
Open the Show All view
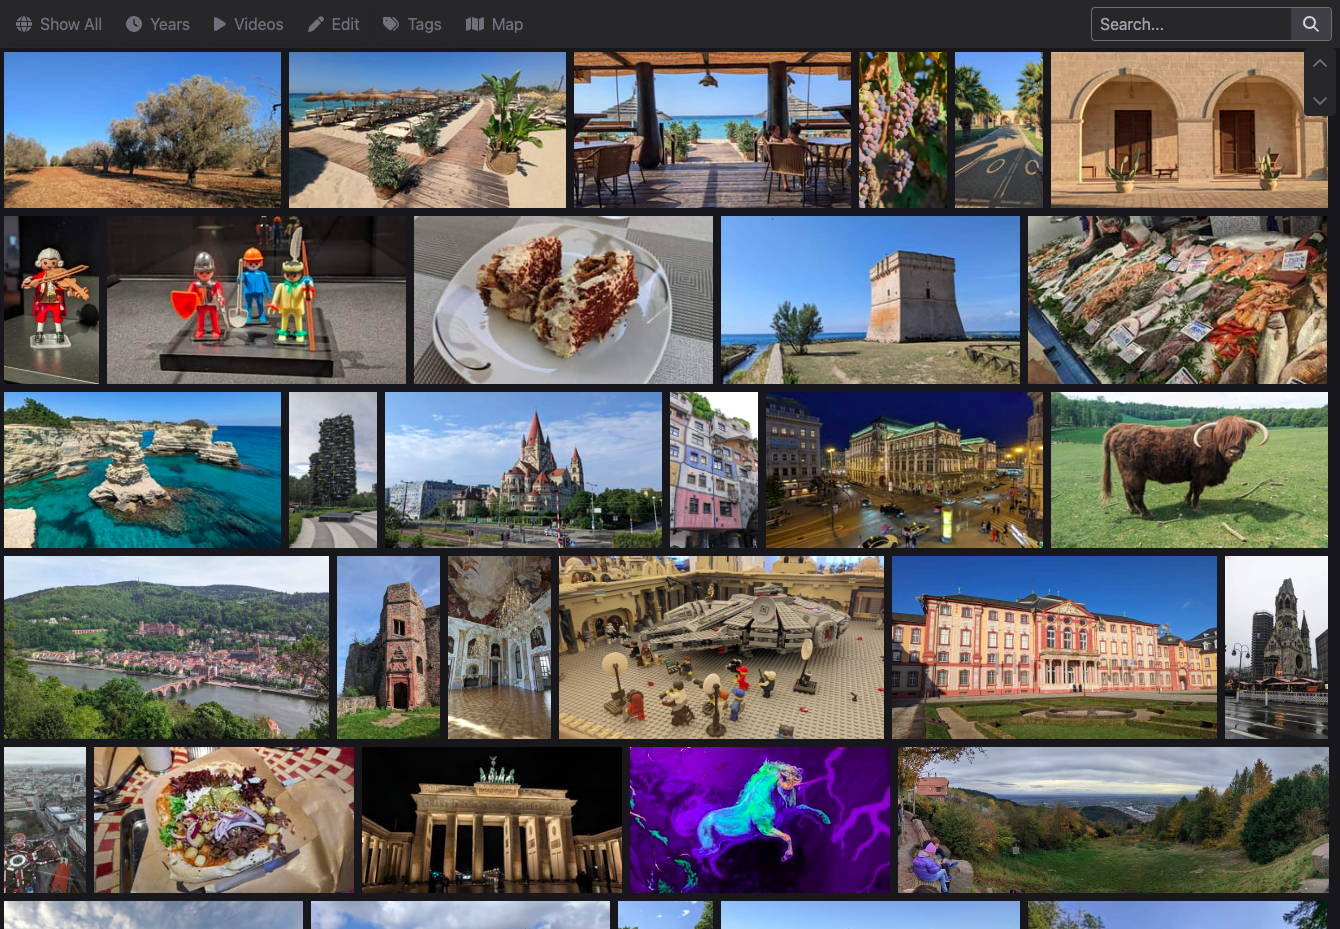pyautogui.click(x=71, y=24)
